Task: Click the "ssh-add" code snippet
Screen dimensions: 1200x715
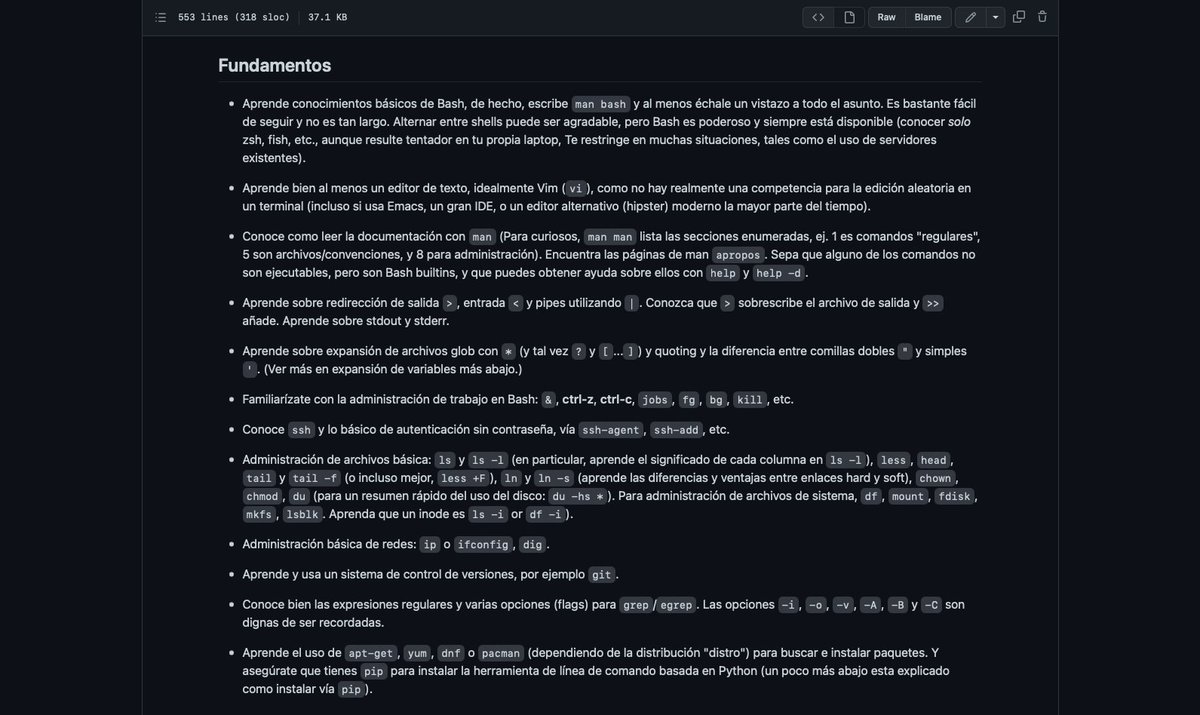Action: click(677, 430)
